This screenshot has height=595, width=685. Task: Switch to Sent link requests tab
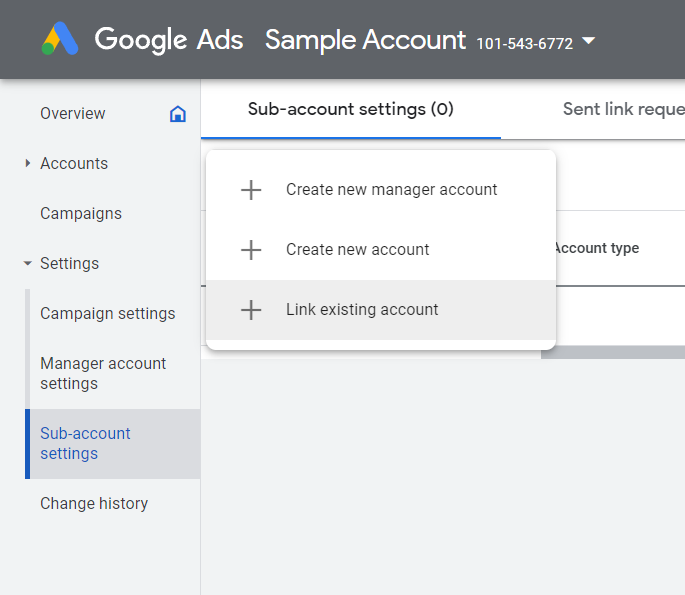[x=623, y=109]
